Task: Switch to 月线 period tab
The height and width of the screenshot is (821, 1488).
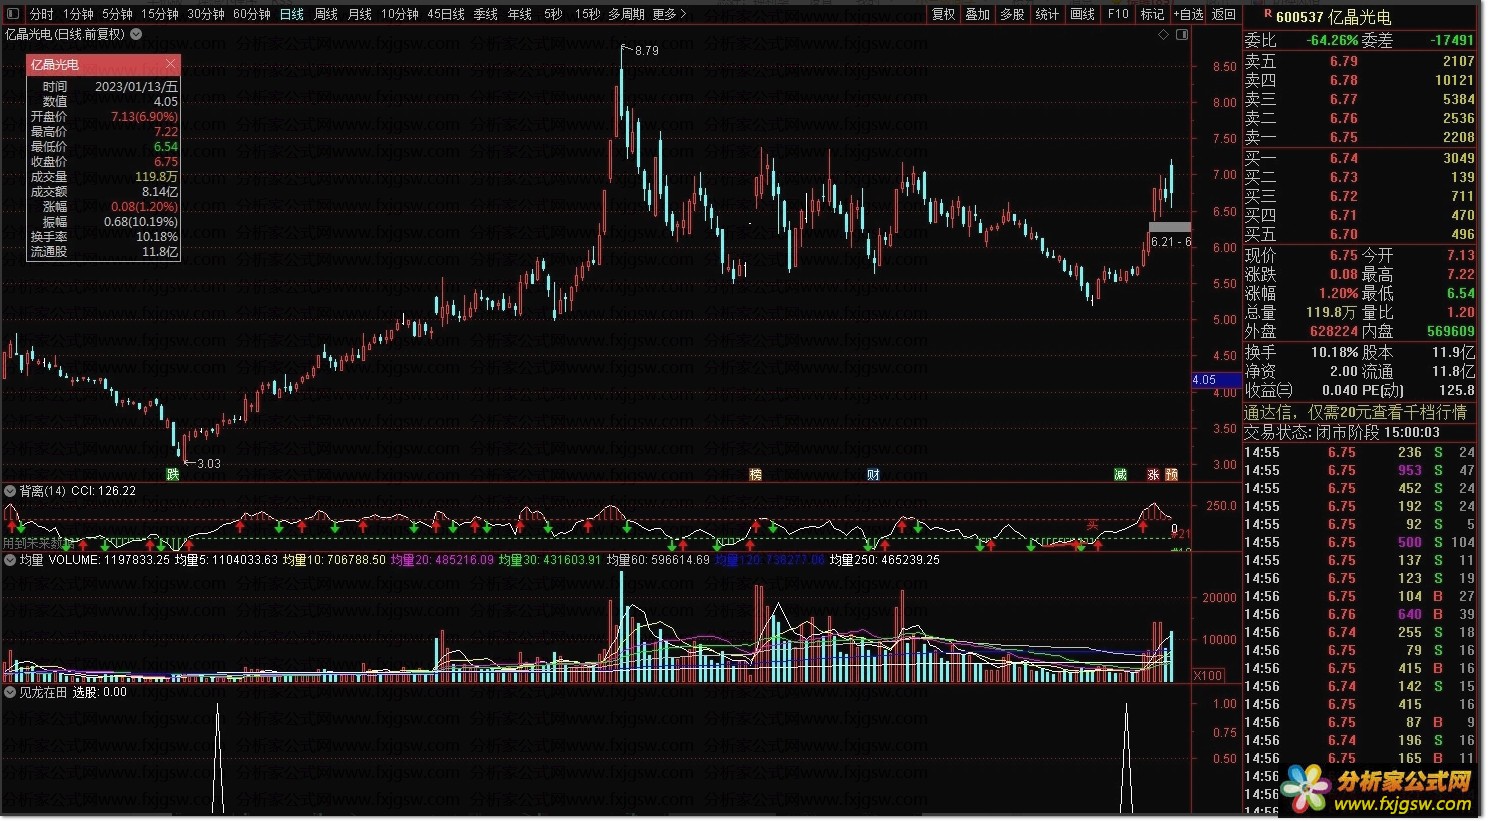Action: point(360,14)
